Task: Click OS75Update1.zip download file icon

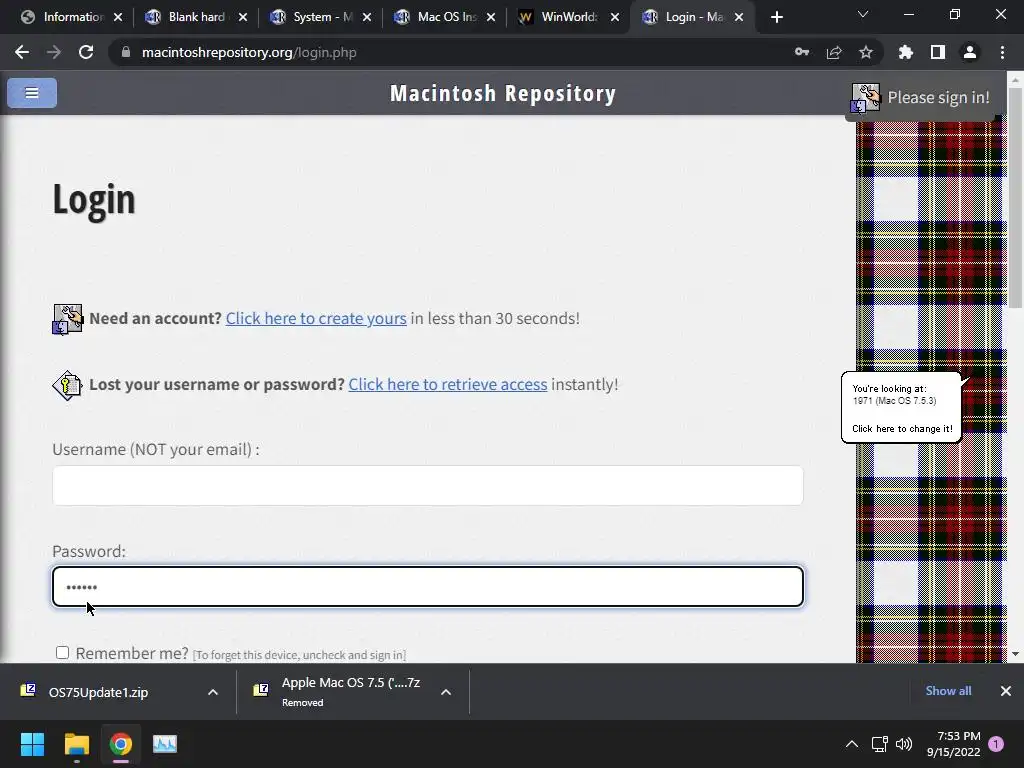Action: tap(28, 691)
